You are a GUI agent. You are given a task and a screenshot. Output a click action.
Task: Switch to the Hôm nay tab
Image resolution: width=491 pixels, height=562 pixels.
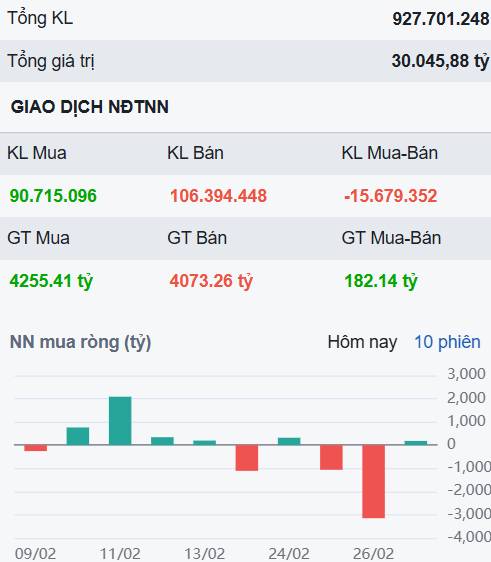(x=362, y=342)
